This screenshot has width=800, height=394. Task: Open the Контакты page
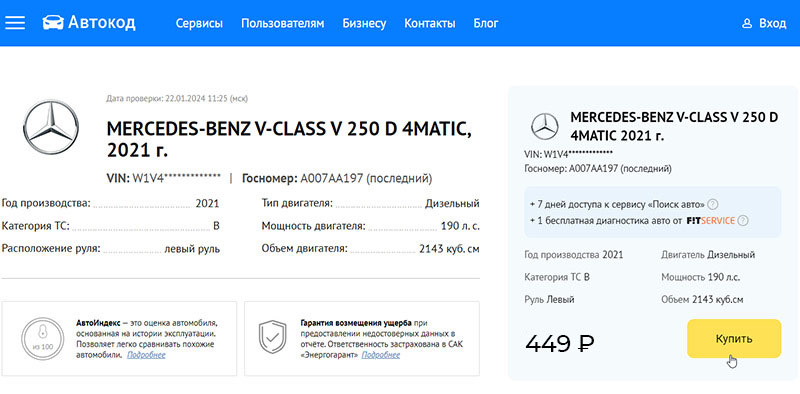430,23
